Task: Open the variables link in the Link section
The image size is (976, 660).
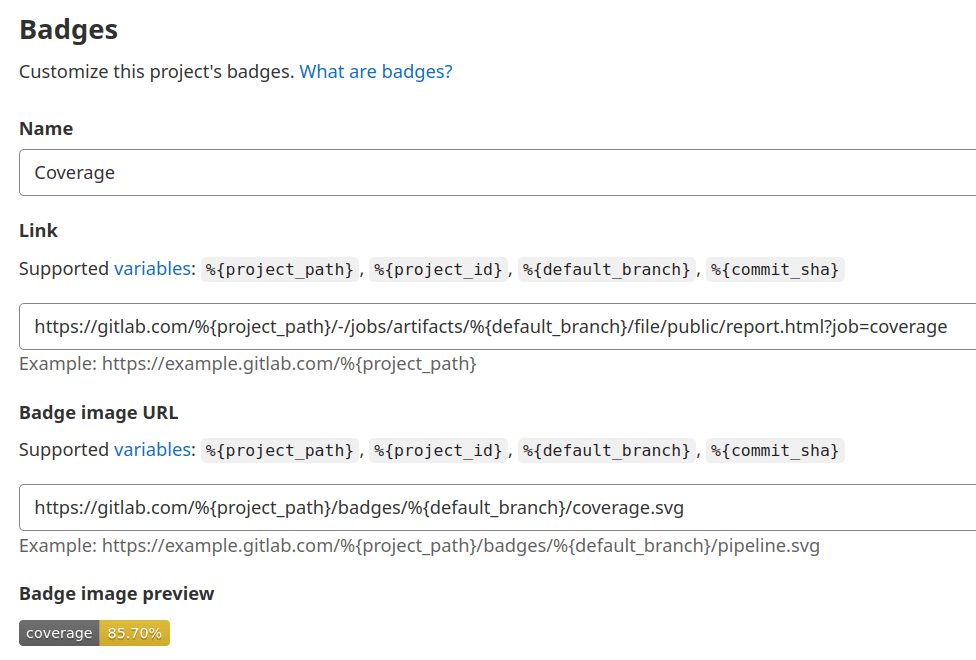Action: (x=151, y=269)
